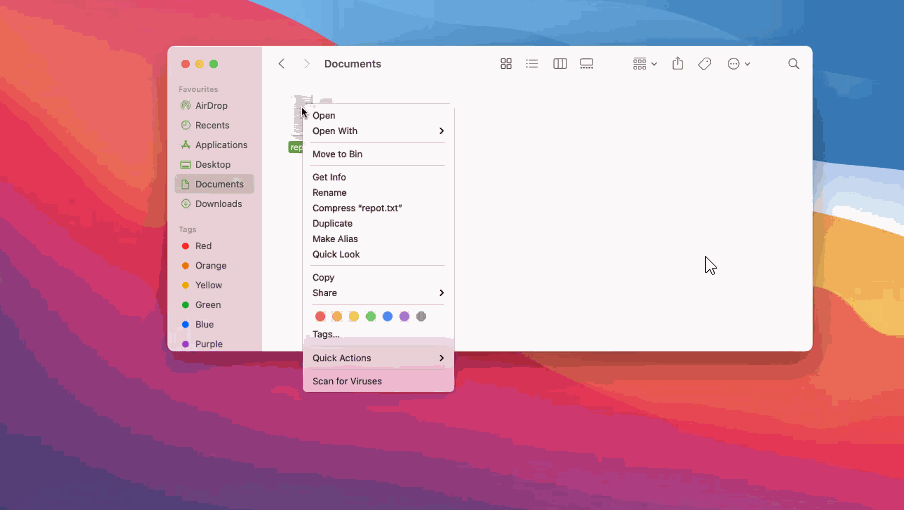The width and height of the screenshot is (904, 510).
Task: Switch to list view
Action: 532,64
